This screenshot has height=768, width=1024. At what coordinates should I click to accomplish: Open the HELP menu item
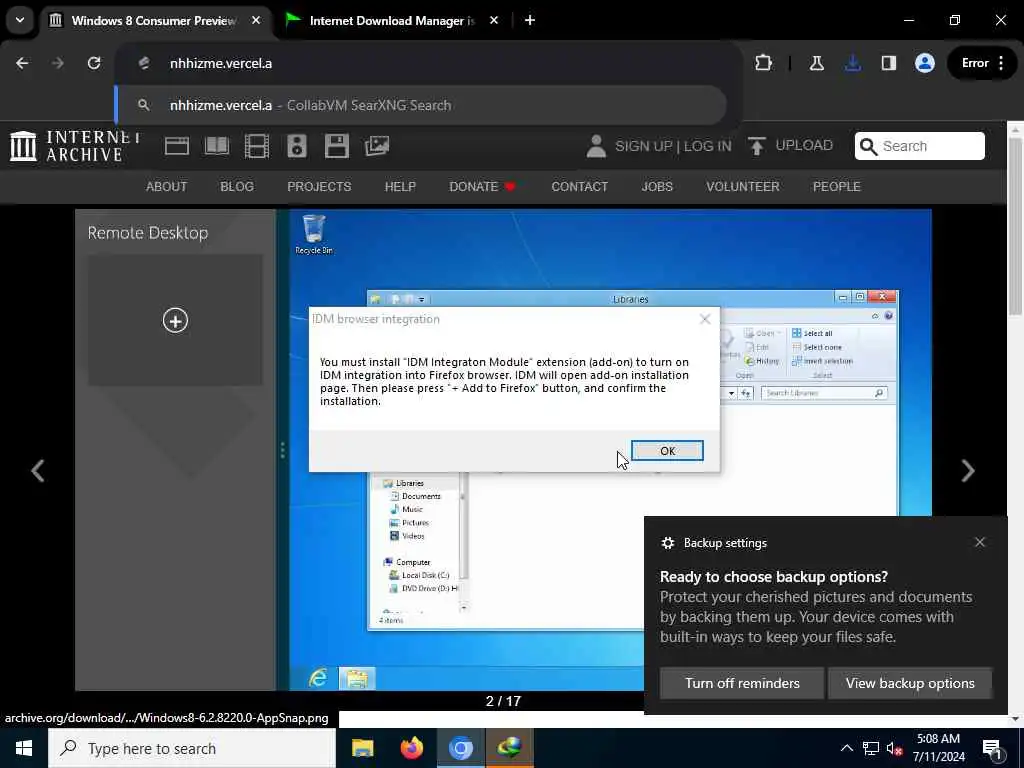click(400, 187)
